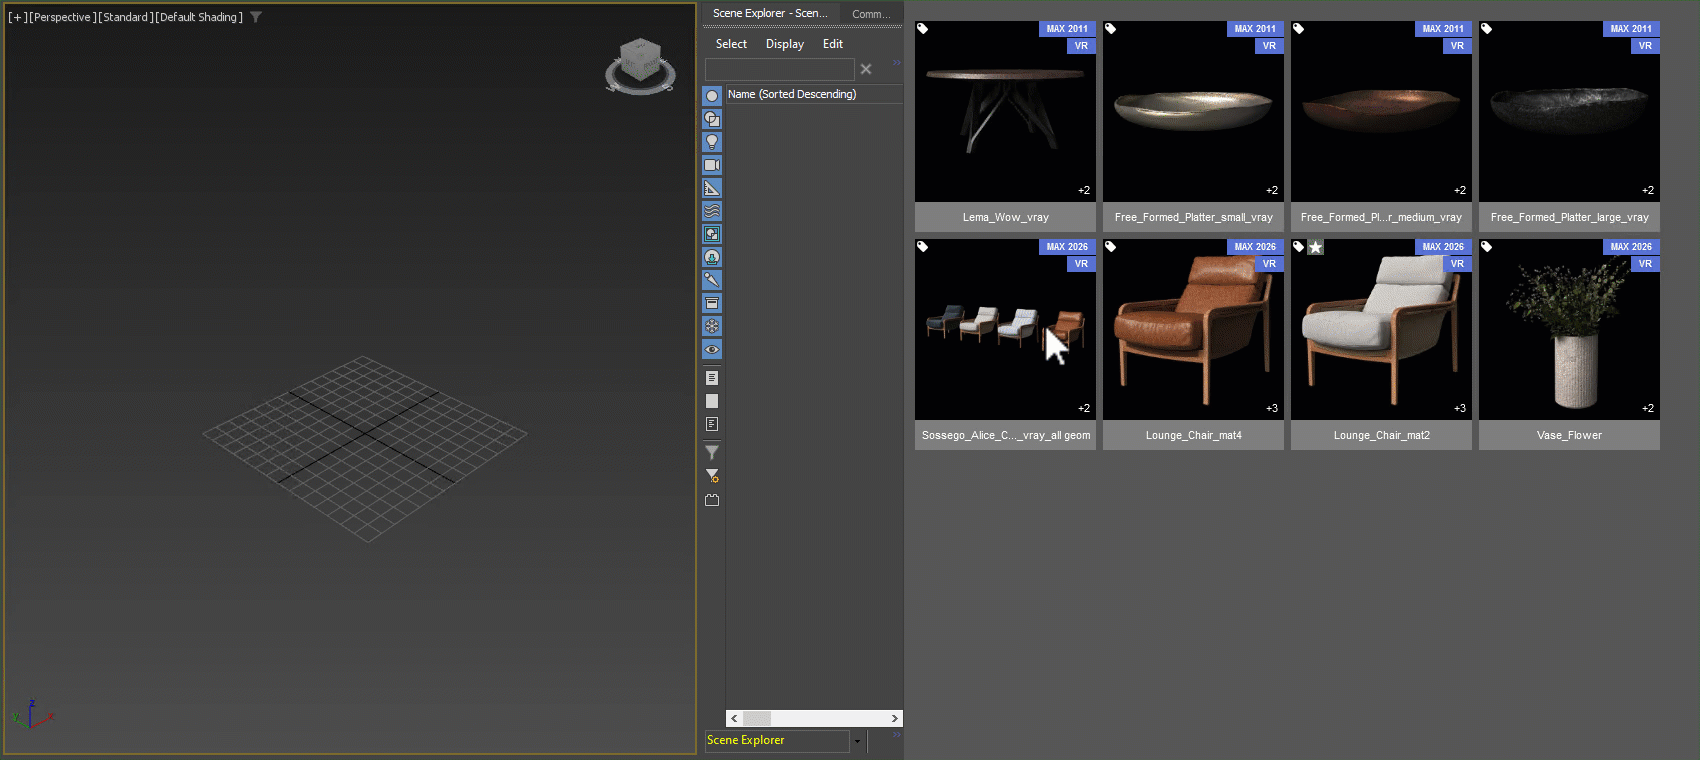
Task: Click the MAX 2026 badge on Vase_Flower
Action: coord(1631,247)
